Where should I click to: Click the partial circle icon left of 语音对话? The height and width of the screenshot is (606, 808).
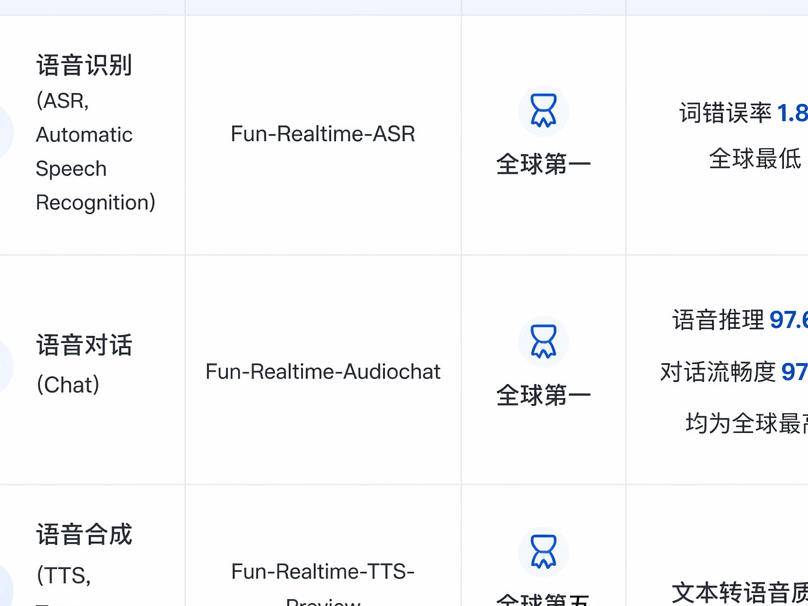[6, 365]
